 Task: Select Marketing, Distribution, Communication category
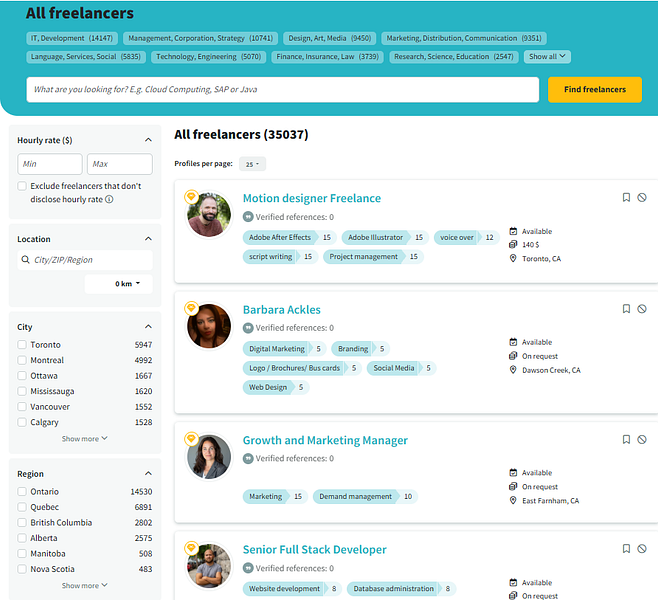pyautogui.click(x=464, y=38)
